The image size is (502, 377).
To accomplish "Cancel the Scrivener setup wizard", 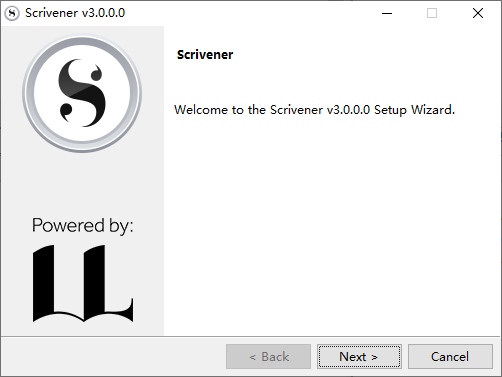I will coord(450,356).
